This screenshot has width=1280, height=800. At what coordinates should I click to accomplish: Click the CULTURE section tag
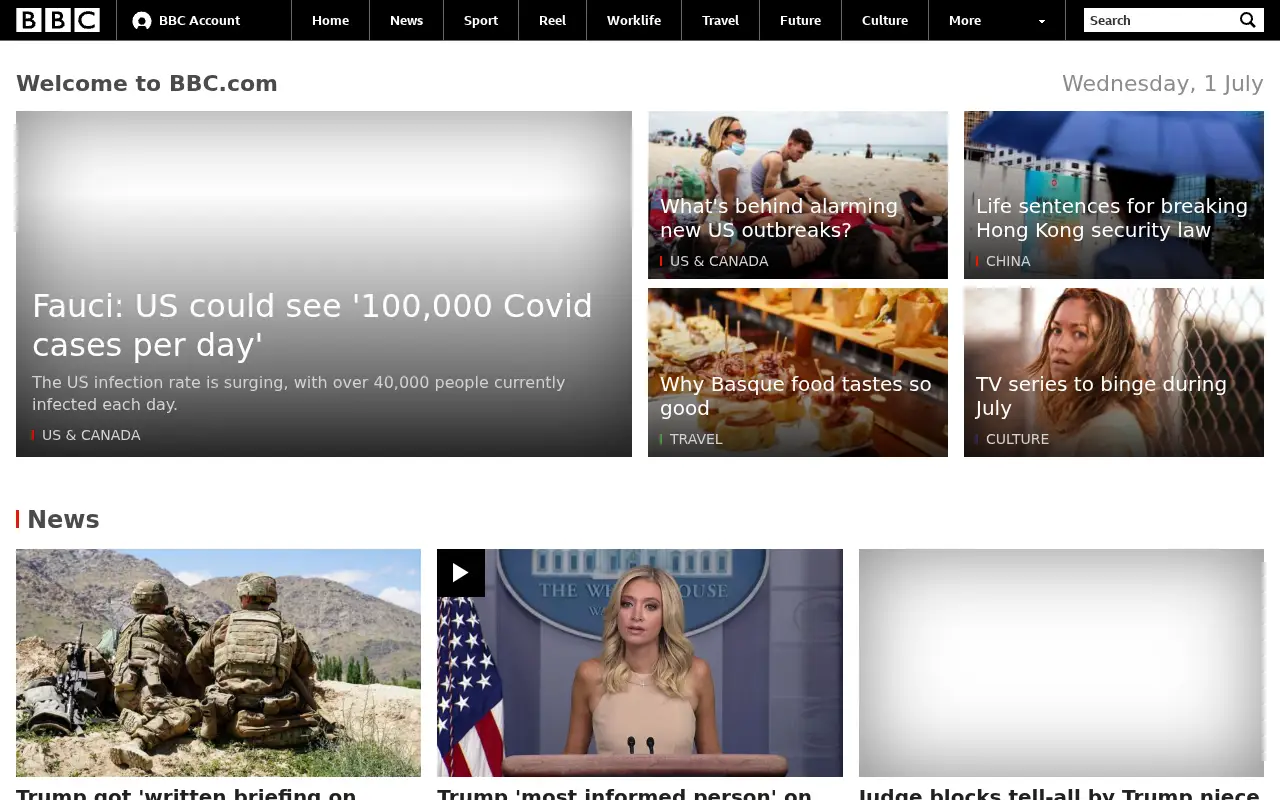1017,439
